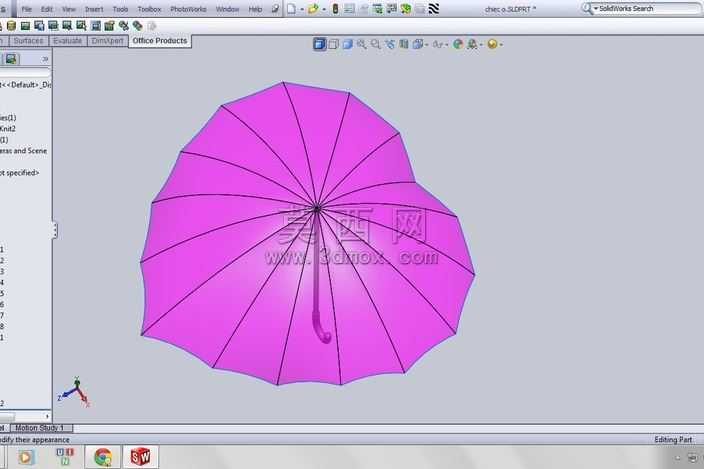The width and height of the screenshot is (704, 469).
Task: Select the 'not specified' material tree item
Action: [20, 173]
